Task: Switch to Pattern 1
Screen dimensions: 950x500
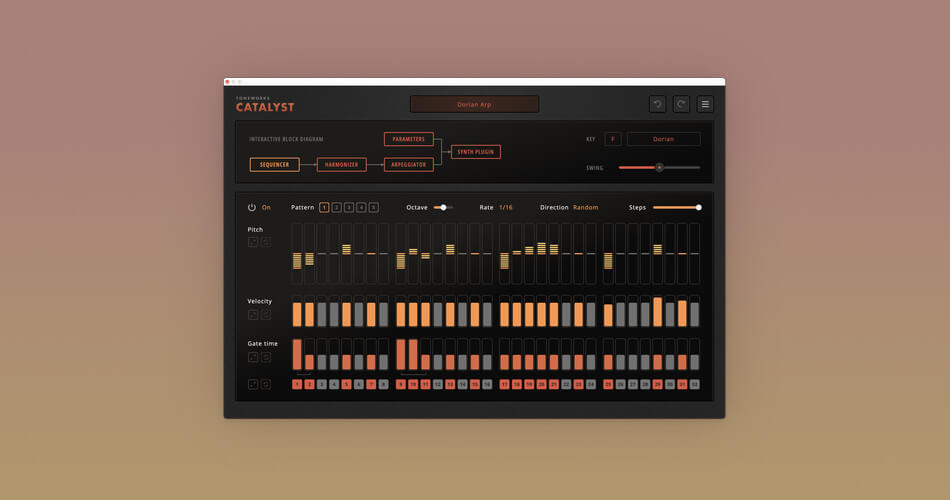Action: pos(324,207)
